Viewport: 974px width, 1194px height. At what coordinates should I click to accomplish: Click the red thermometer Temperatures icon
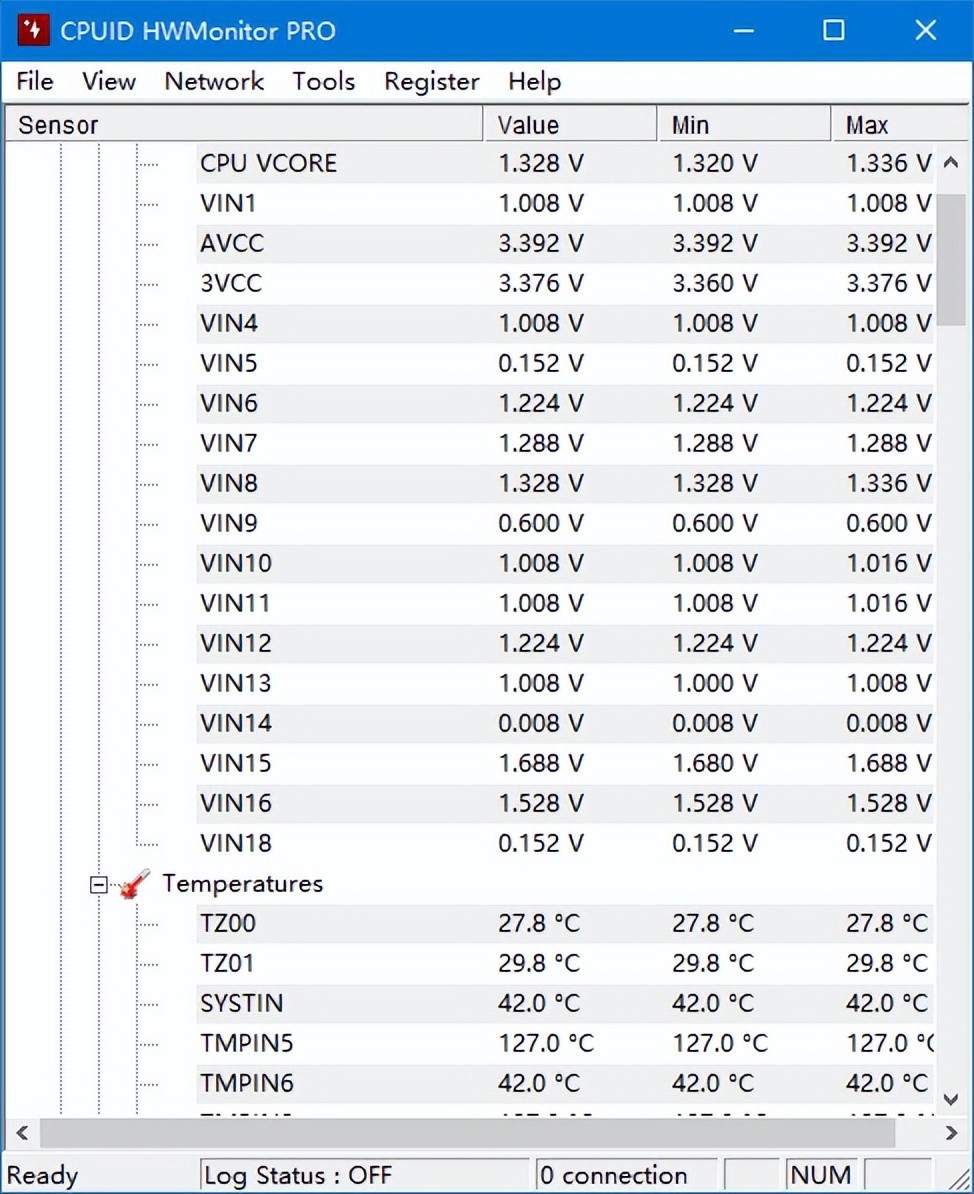(x=135, y=884)
